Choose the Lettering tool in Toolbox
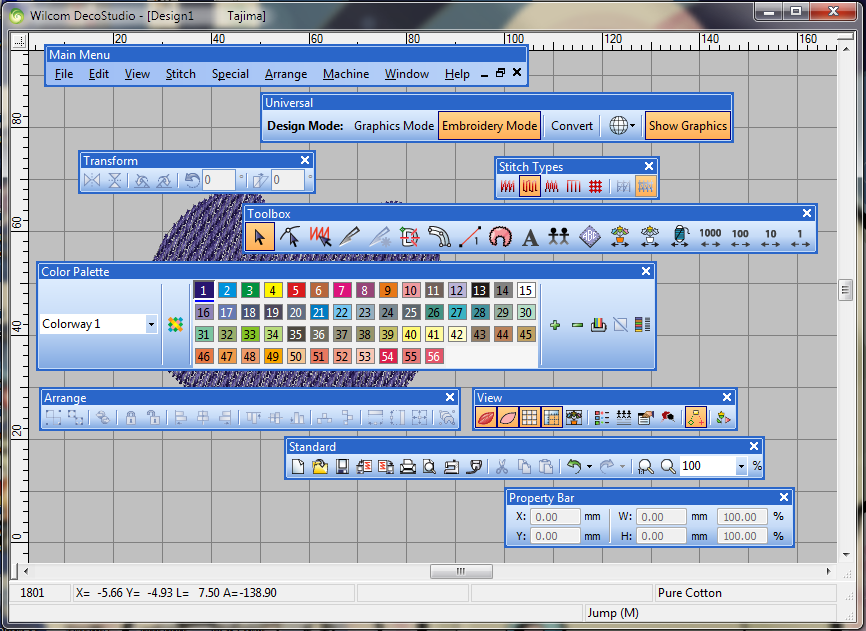Viewport: 866px width, 631px height. click(x=530, y=237)
